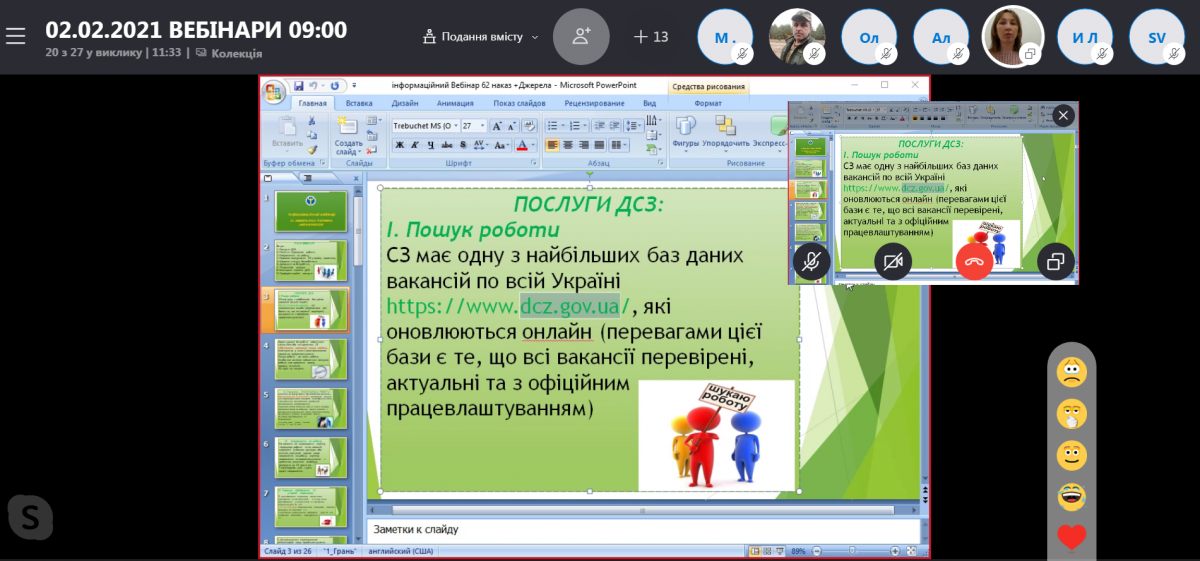Switch to the 'Вставка' ribbon tab
The image size is (1200, 561).
[x=359, y=103]
